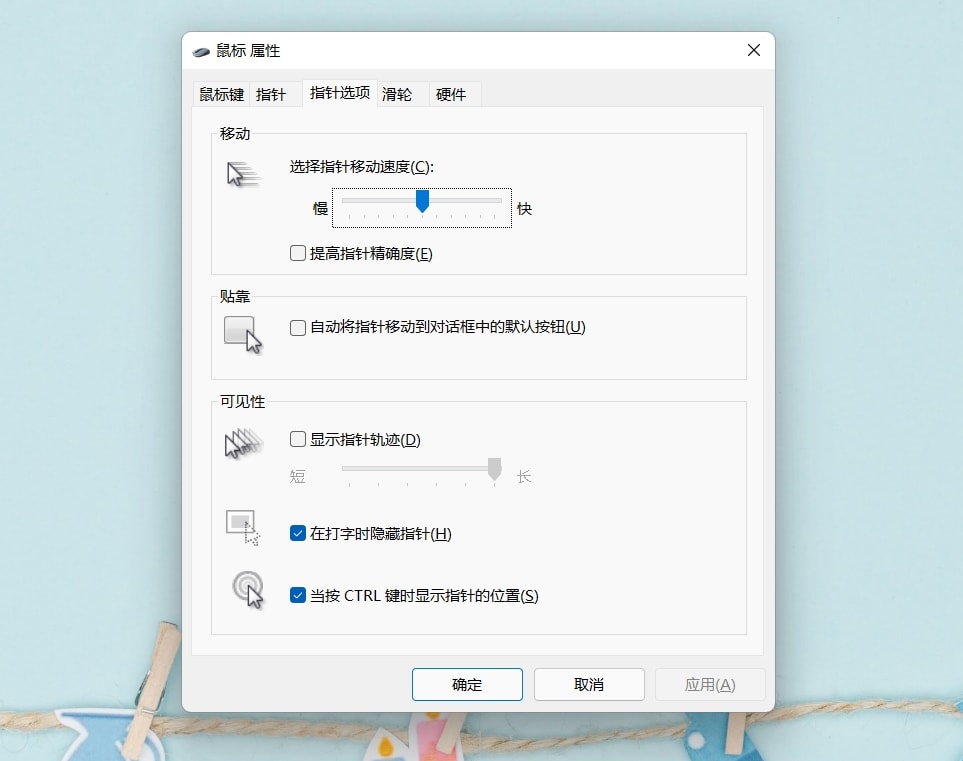
Task: Click the 选择指针移动速度(C) label
Action: pyautogui.click(x=362, y=167)
